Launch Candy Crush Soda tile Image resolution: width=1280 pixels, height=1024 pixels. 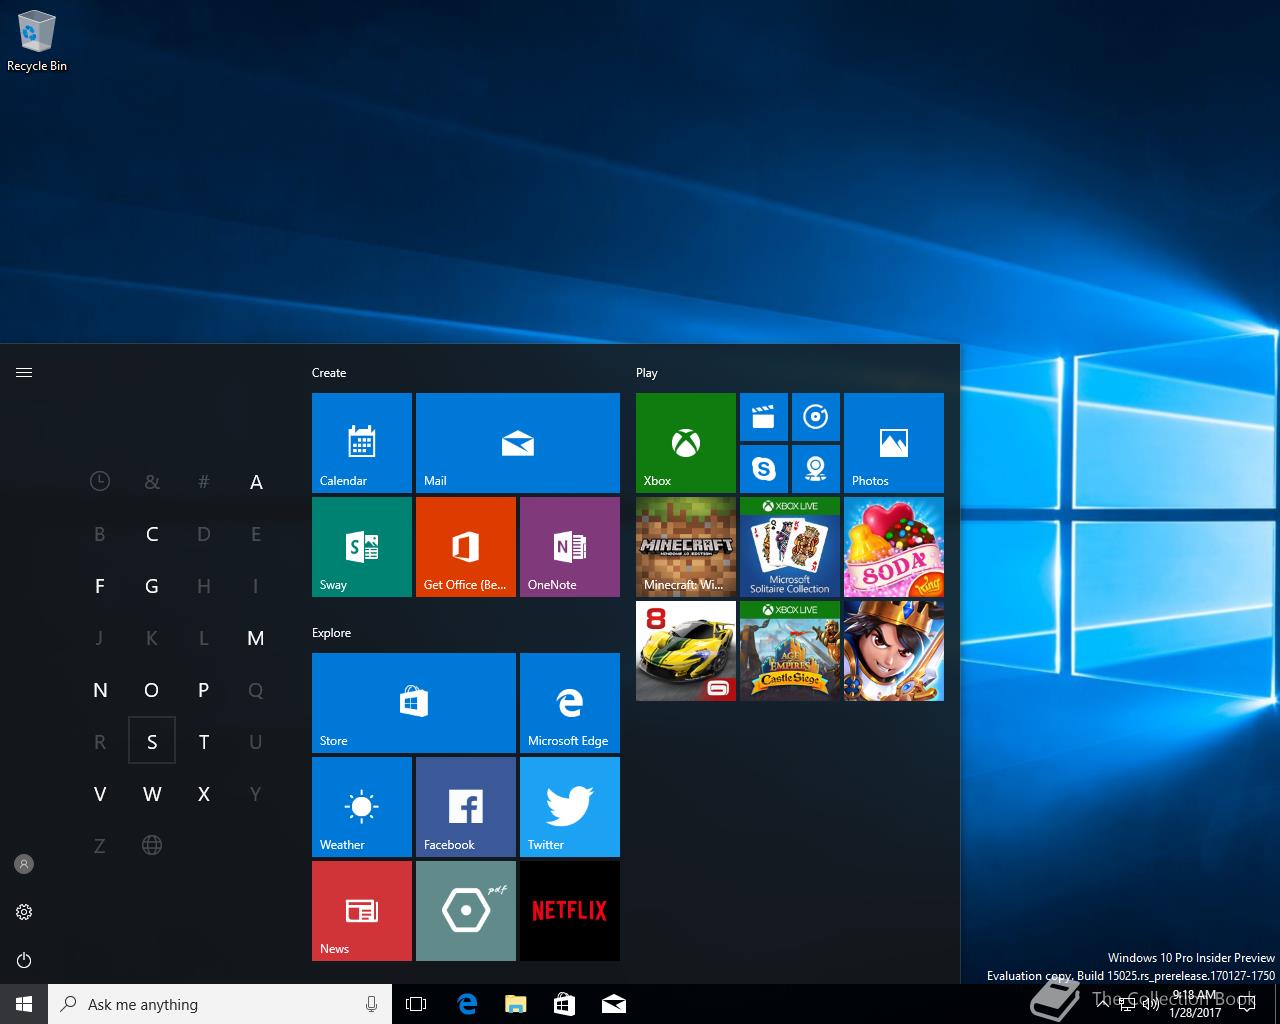point(894,547)
